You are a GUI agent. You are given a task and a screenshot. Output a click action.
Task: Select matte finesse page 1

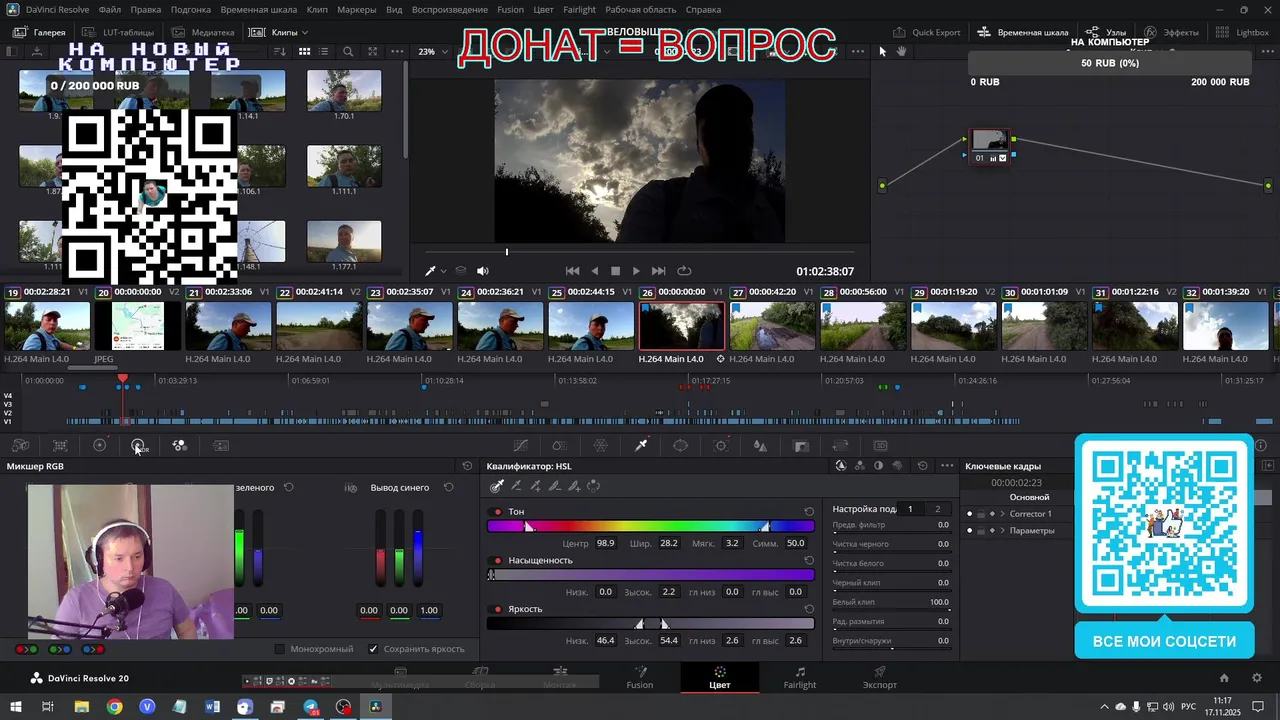tap(910, 509)
